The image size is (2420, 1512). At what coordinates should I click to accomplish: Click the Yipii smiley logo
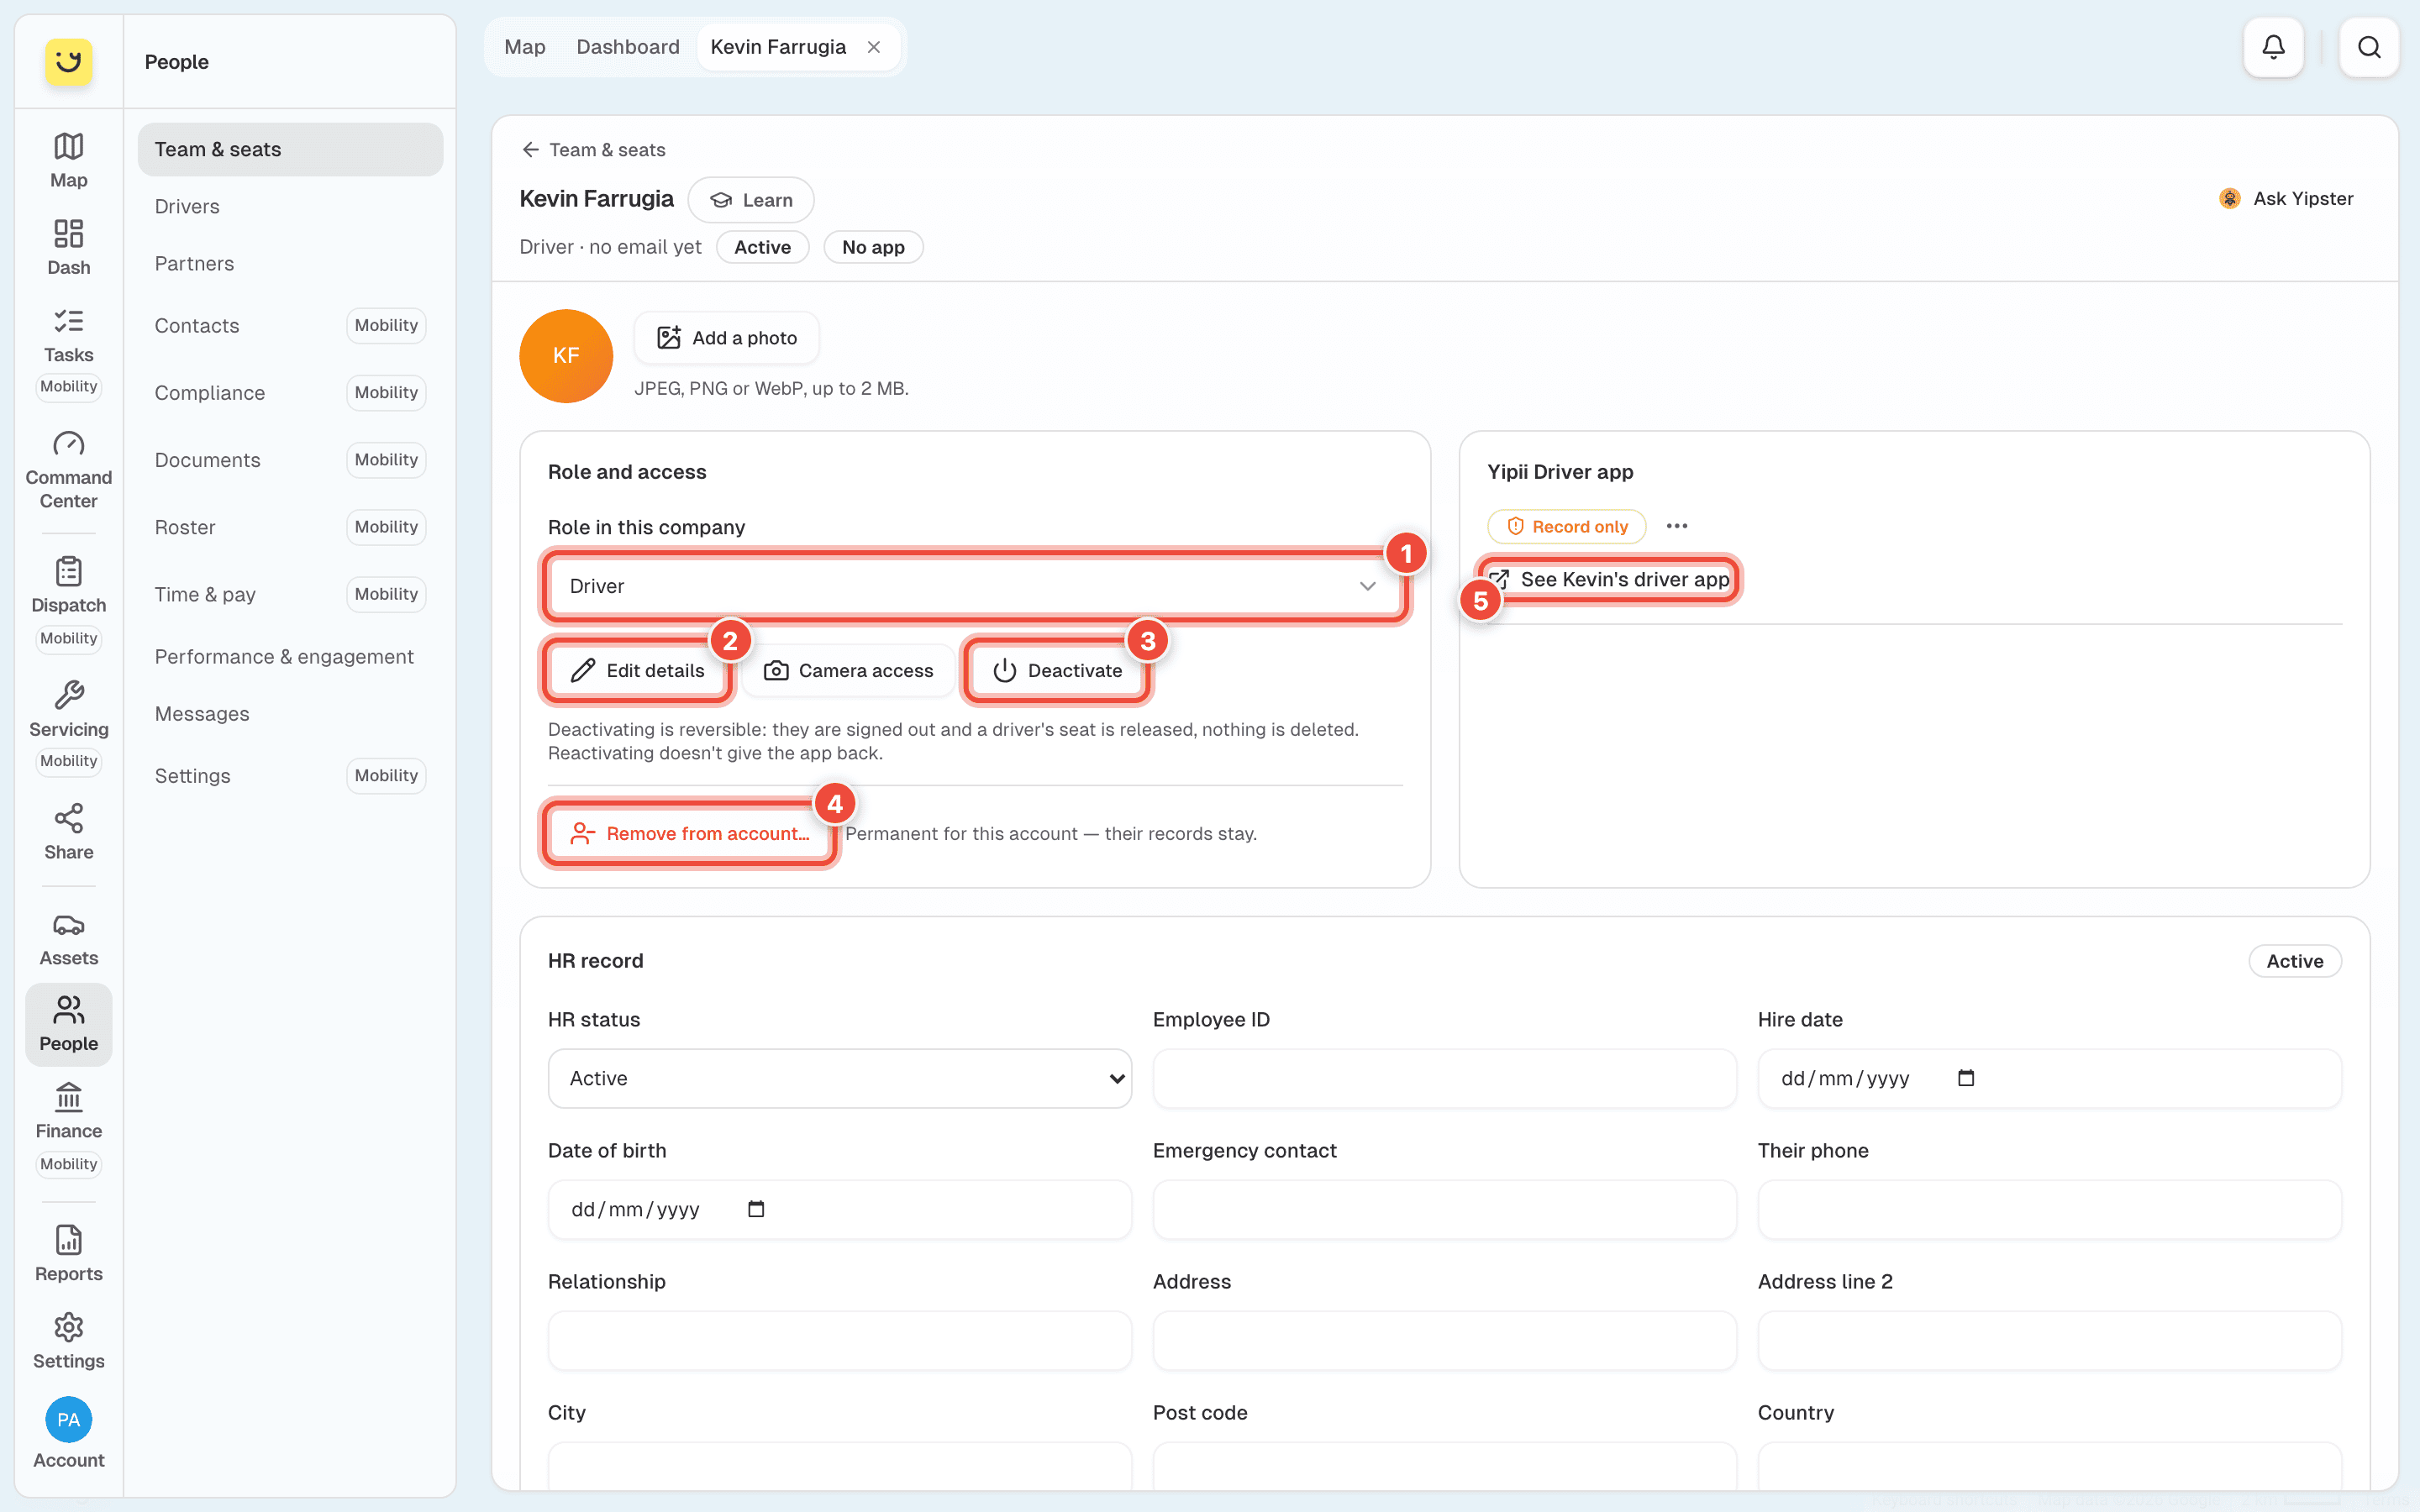point(68,61)
